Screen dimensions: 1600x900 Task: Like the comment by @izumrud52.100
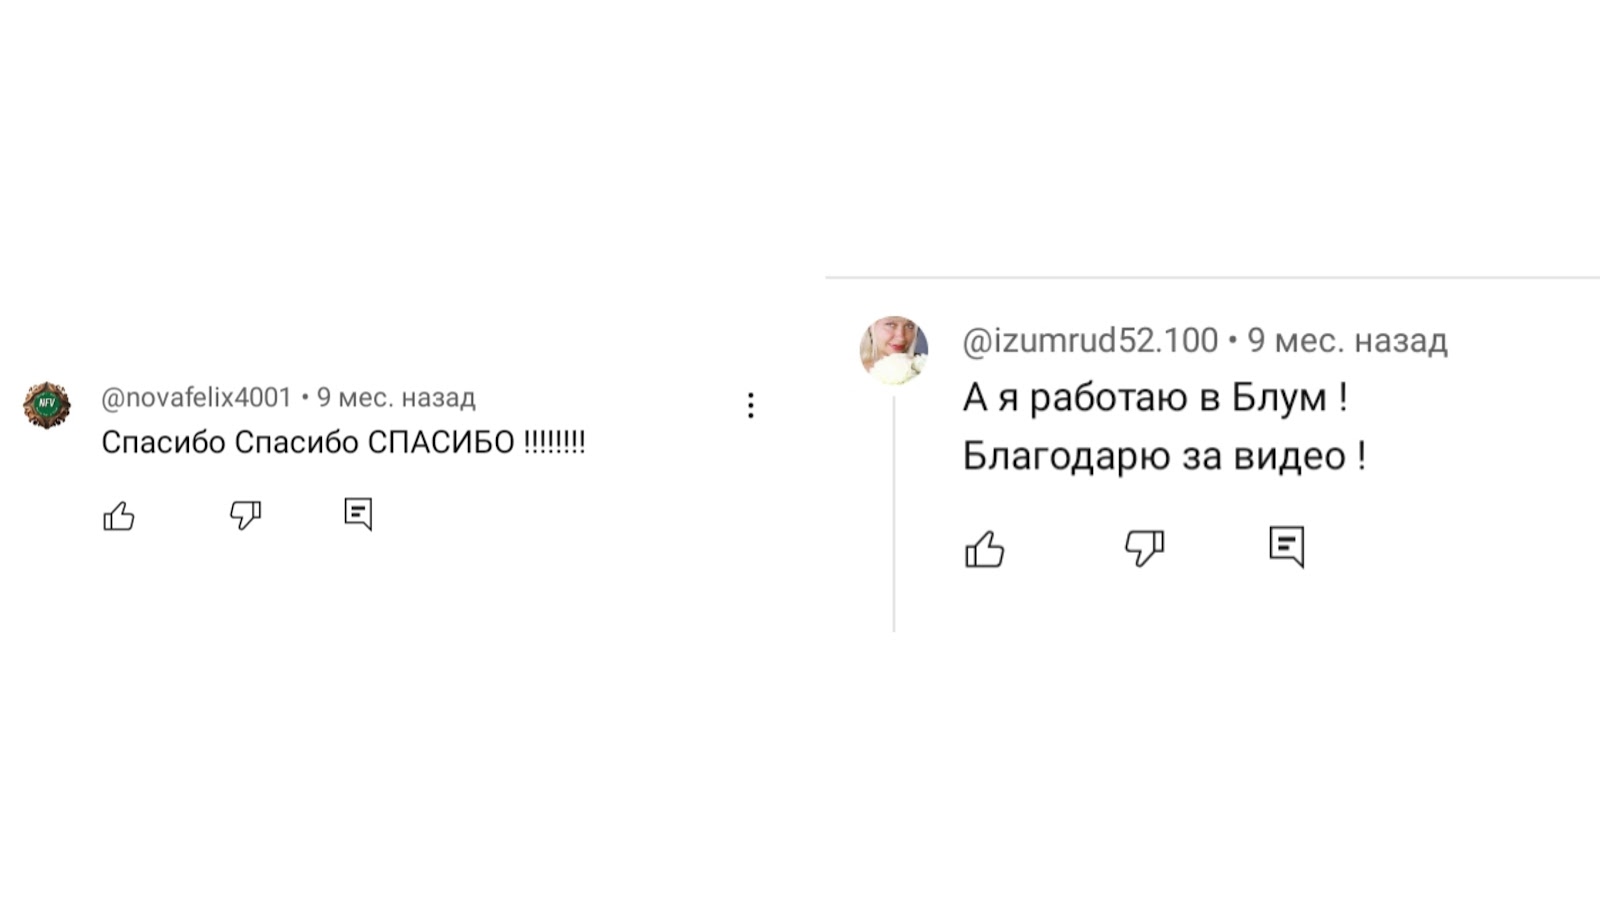pos(985,549)
